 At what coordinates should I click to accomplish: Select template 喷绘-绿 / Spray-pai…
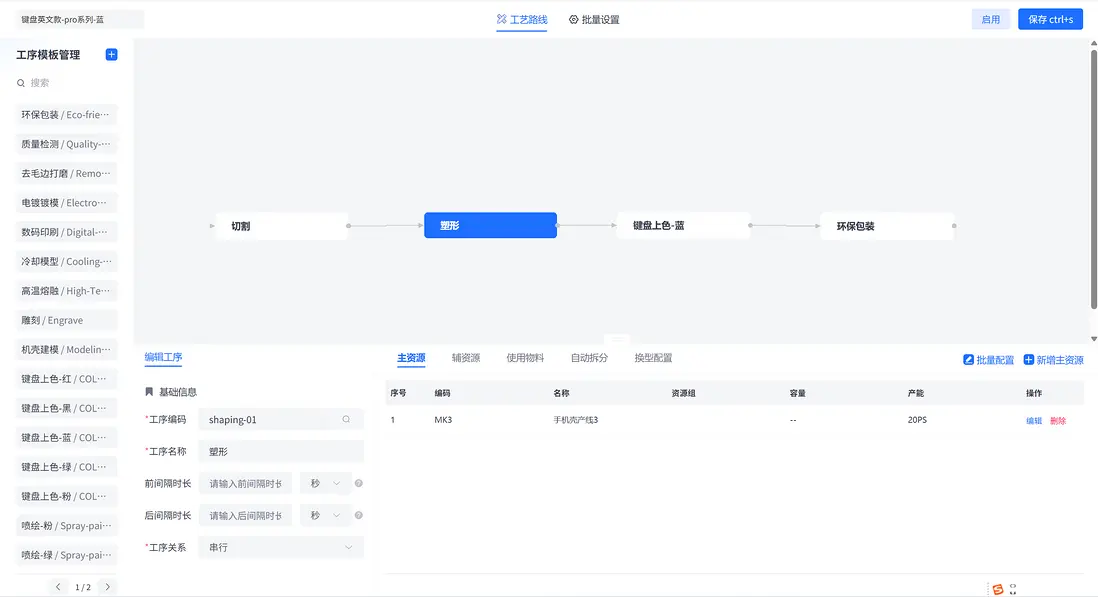[67, 556]
